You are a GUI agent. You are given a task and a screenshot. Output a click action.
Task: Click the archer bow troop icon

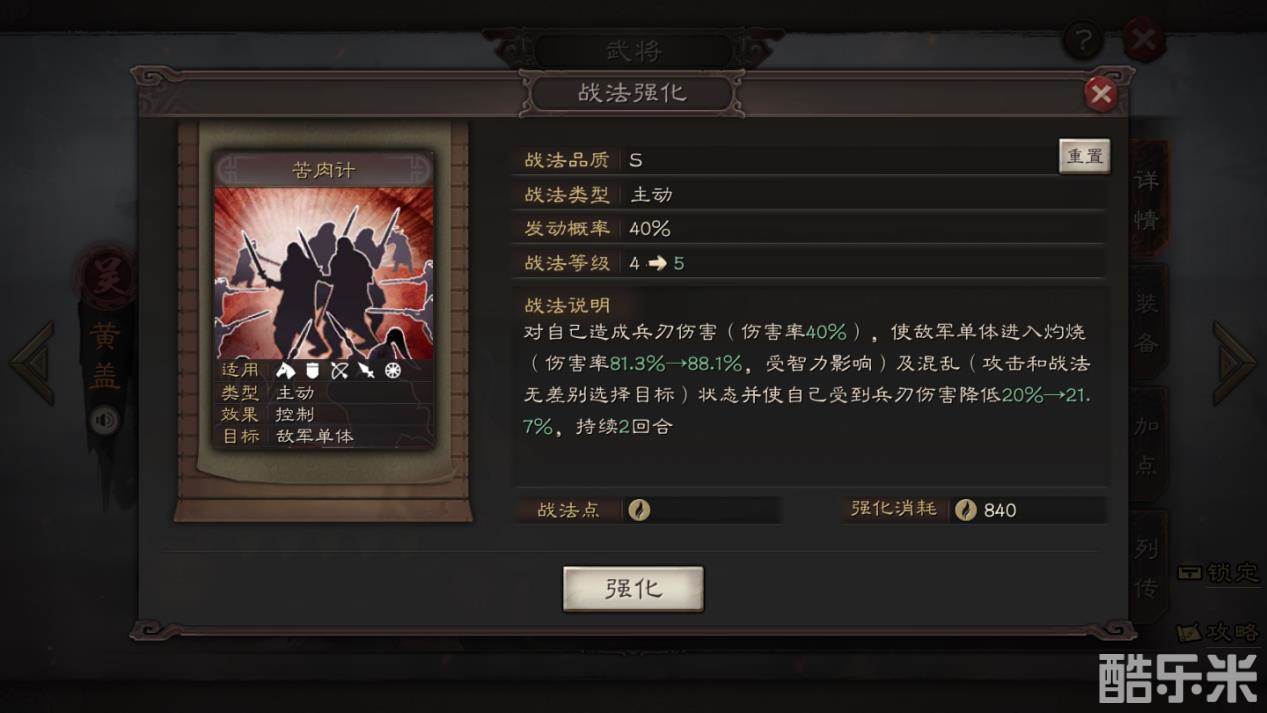[339, 371]
